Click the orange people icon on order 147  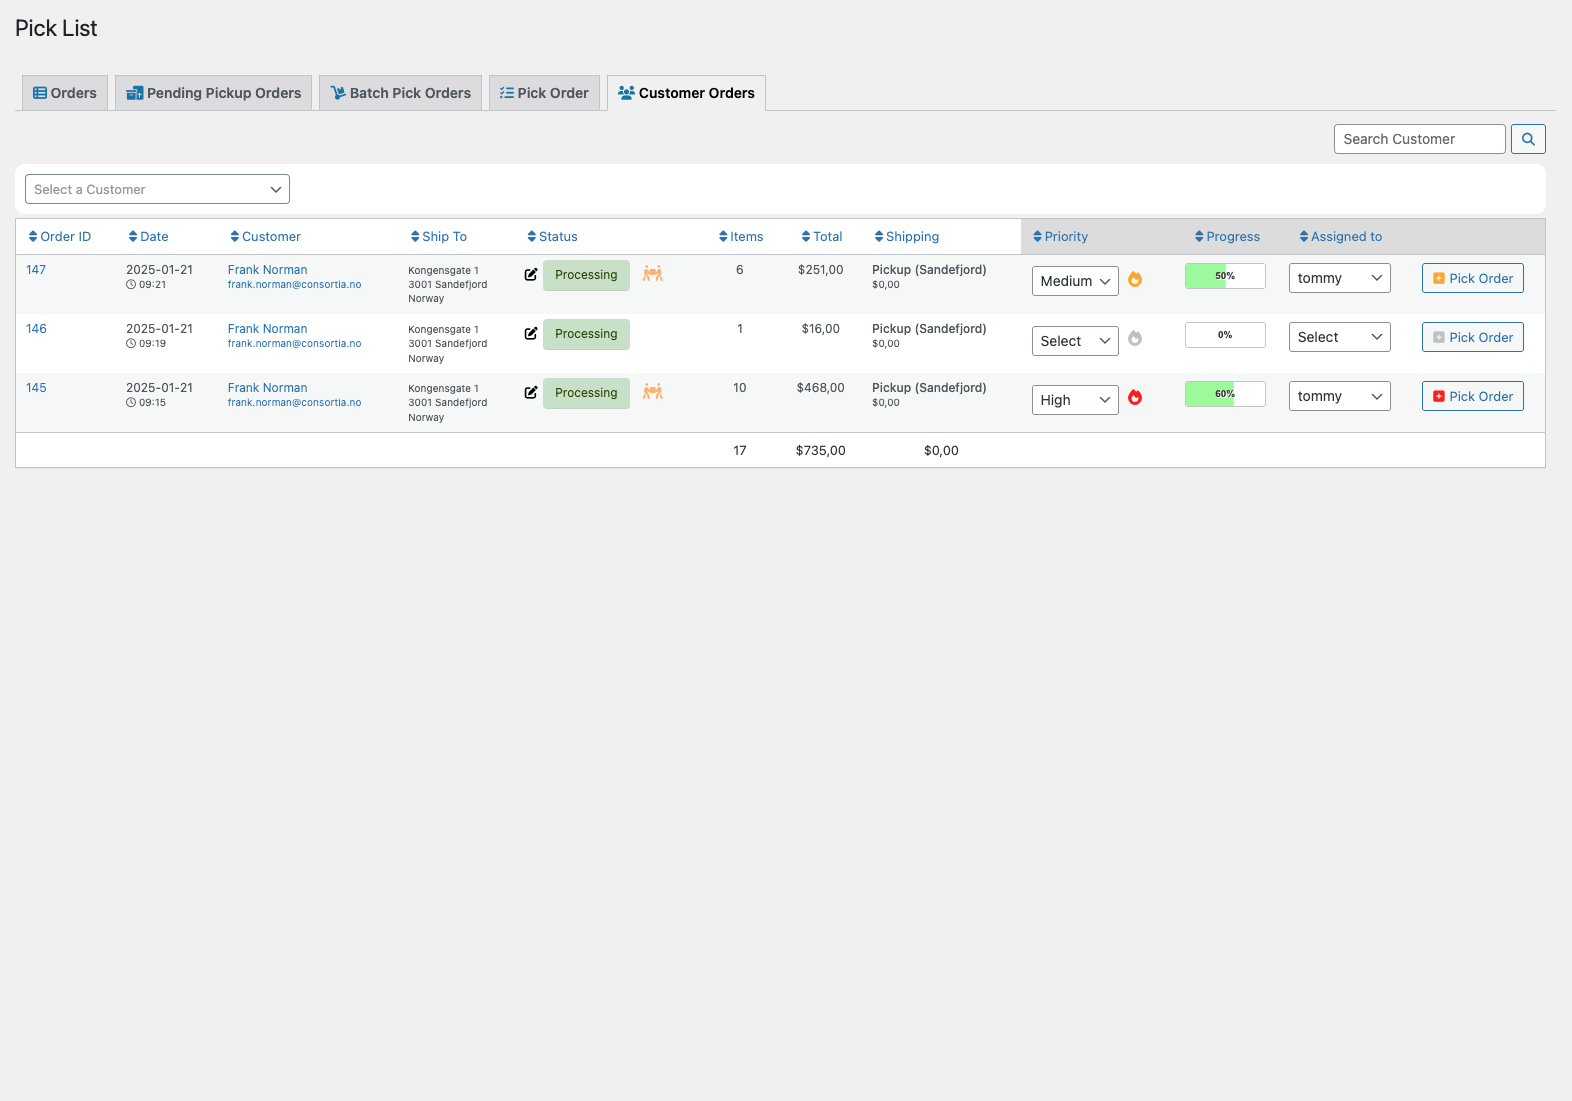pyautogui.click(x=653, y=274)
